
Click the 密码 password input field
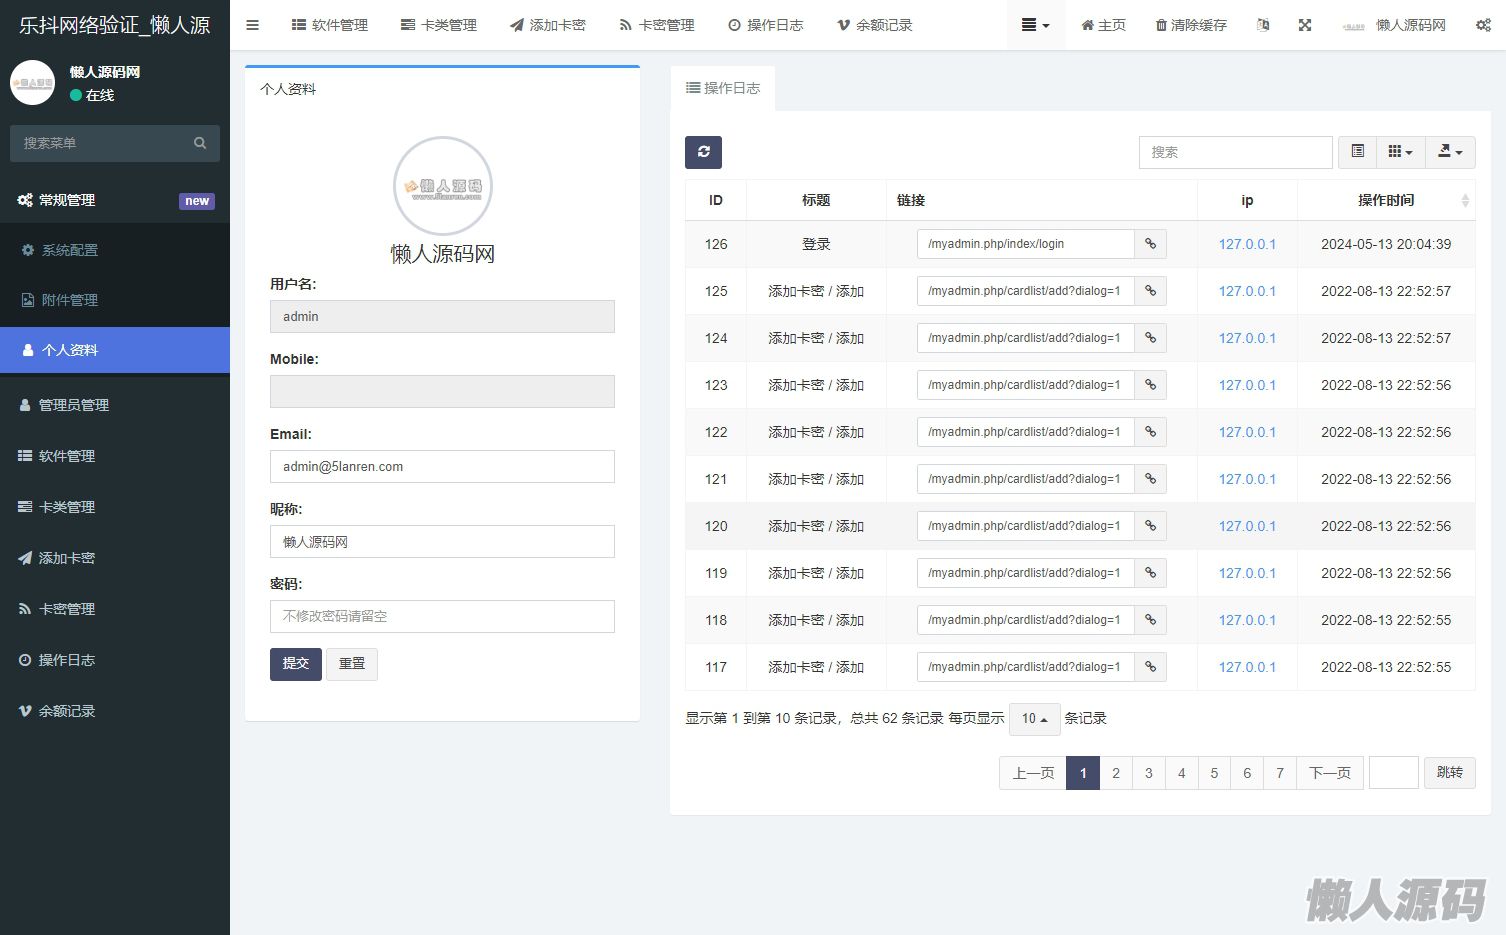point(442,617)
